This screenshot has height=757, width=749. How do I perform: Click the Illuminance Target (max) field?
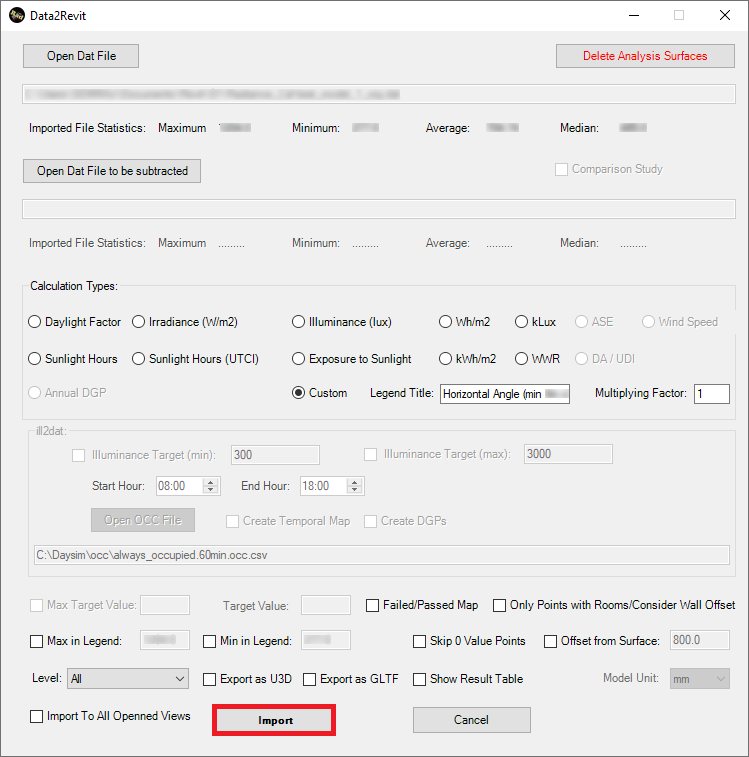[x=568, y=454]
